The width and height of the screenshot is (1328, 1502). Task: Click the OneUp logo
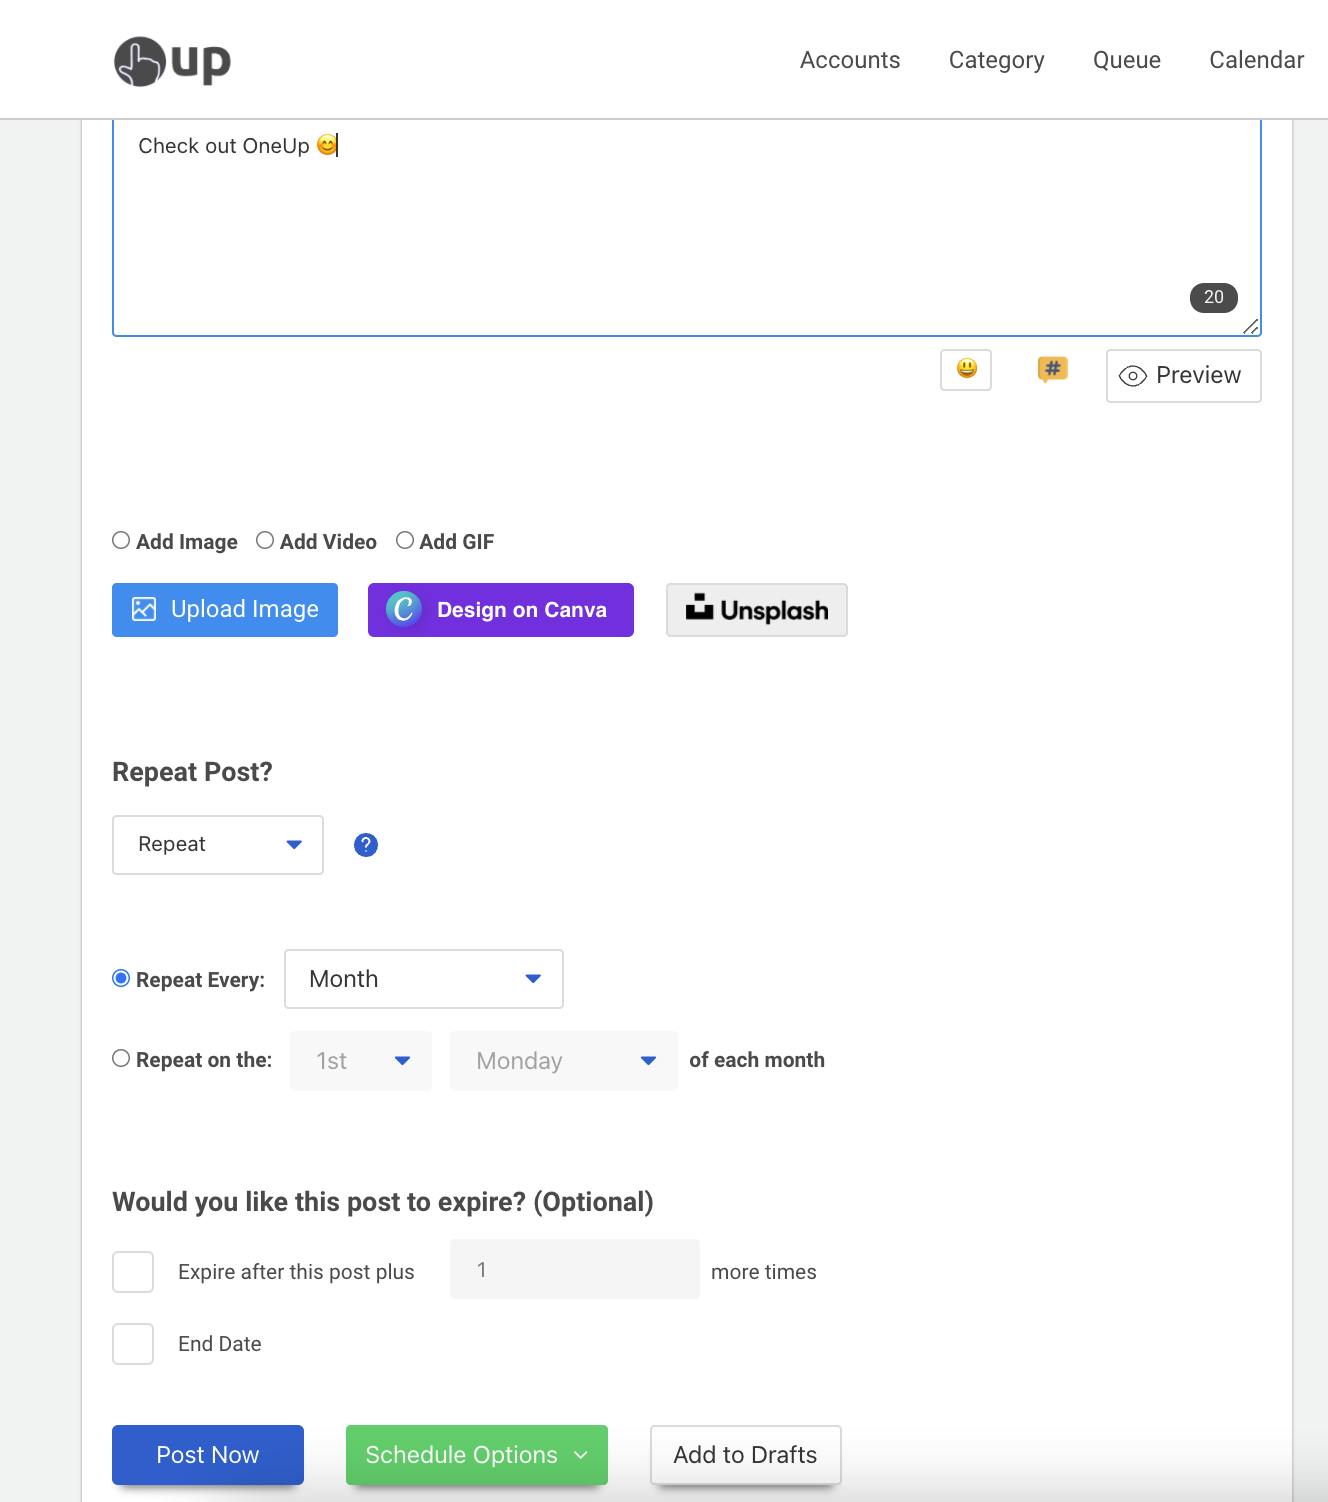tap(172, 60)
